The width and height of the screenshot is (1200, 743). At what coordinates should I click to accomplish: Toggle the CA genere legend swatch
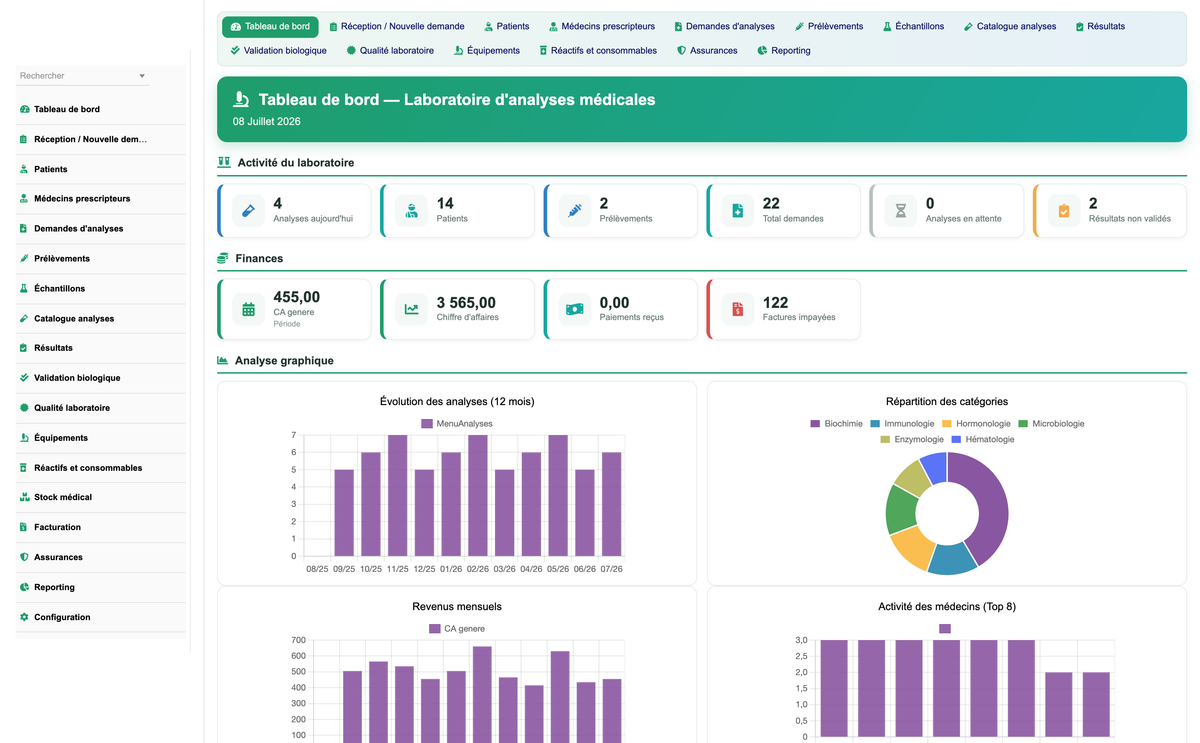(435, 629)
